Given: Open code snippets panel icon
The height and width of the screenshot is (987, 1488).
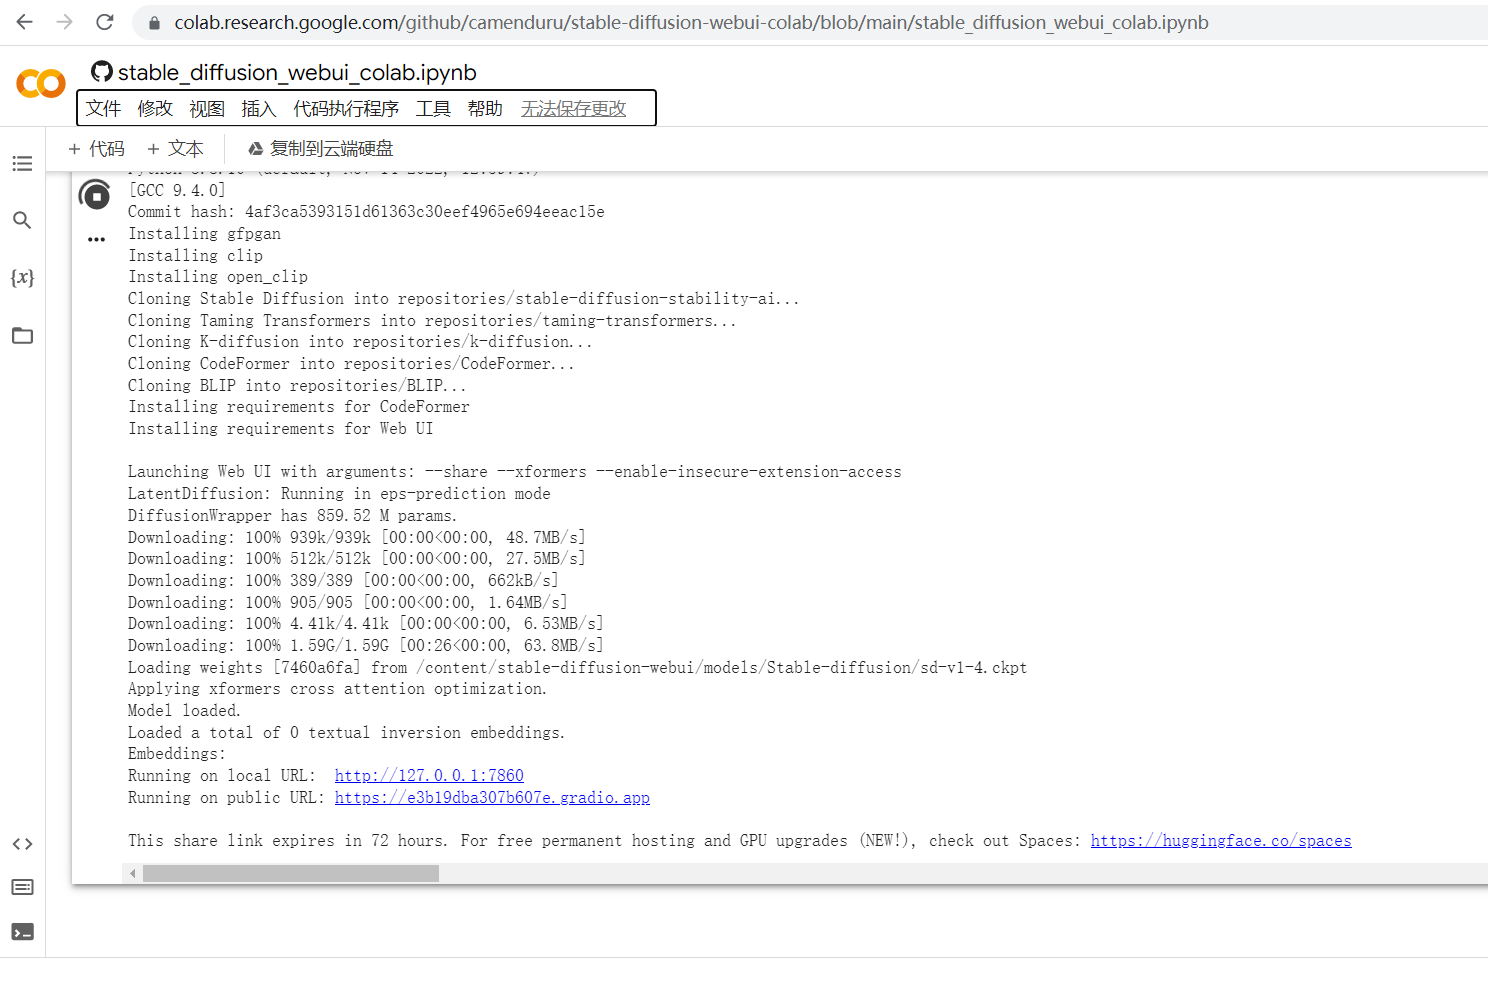Looking at the screenshot, I should [x=22, y=844].
